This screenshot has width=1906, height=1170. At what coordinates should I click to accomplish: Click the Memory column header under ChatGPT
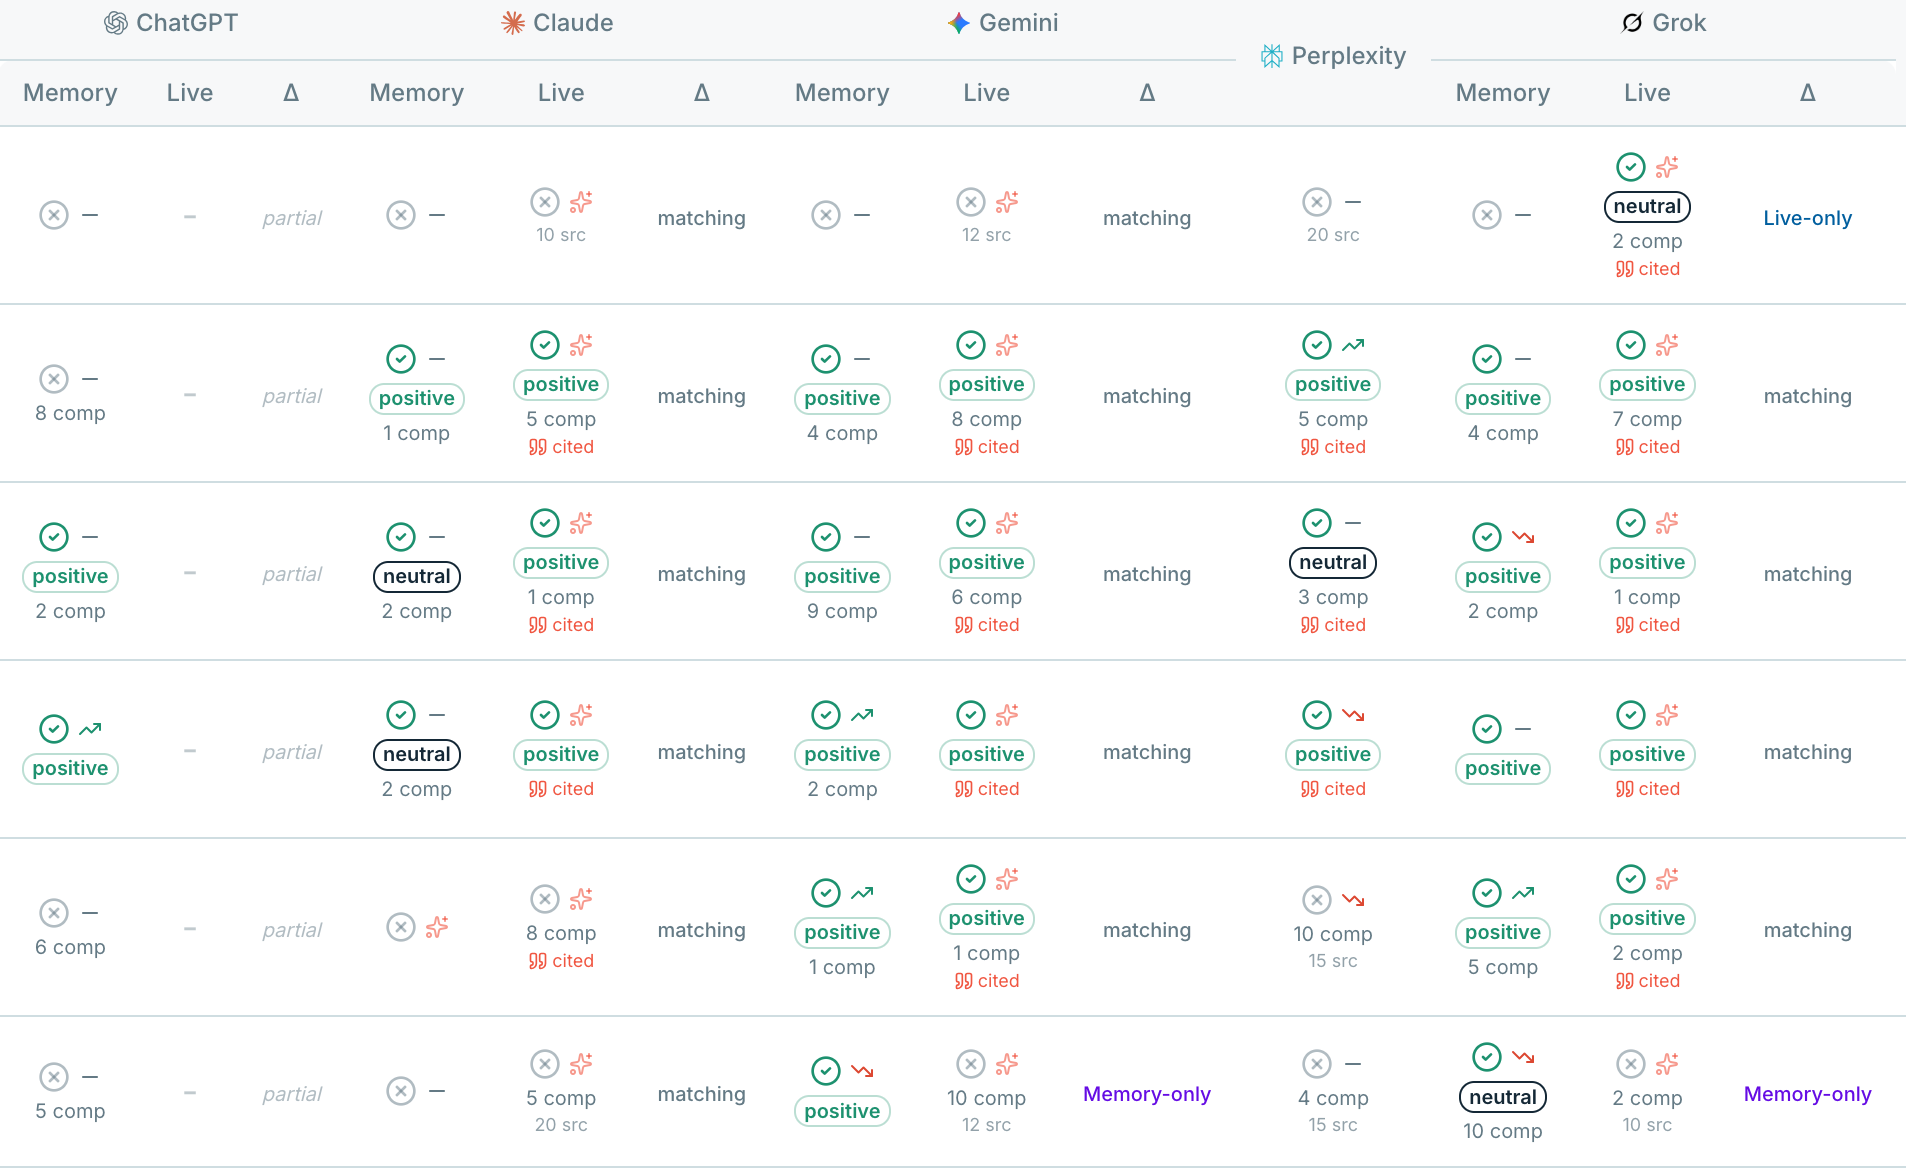[70, 93]
